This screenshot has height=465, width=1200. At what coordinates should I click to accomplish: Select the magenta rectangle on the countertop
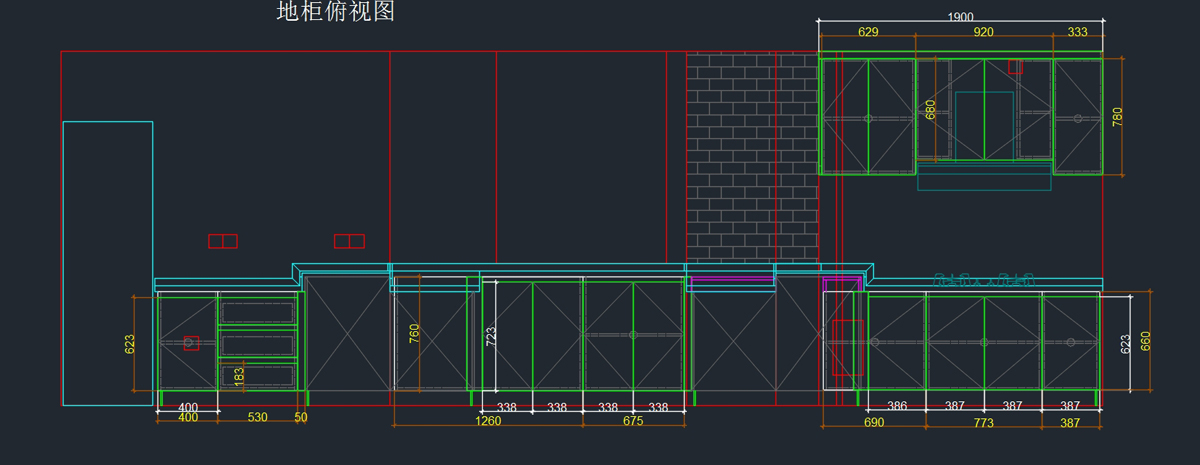731,281
